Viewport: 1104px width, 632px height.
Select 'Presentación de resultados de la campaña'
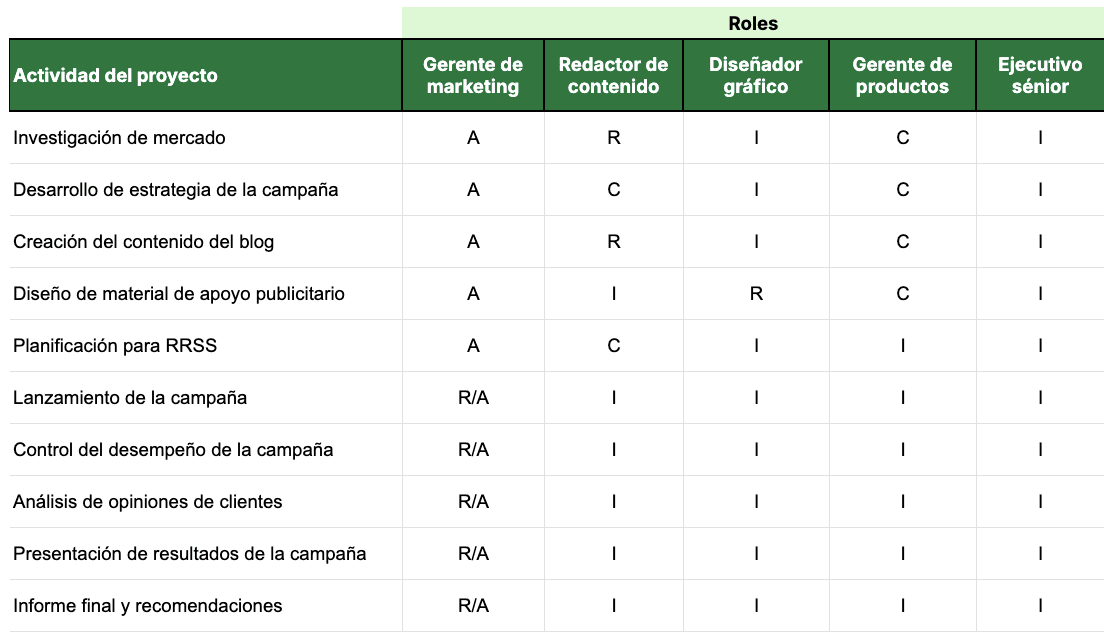[x=190, y=554]
